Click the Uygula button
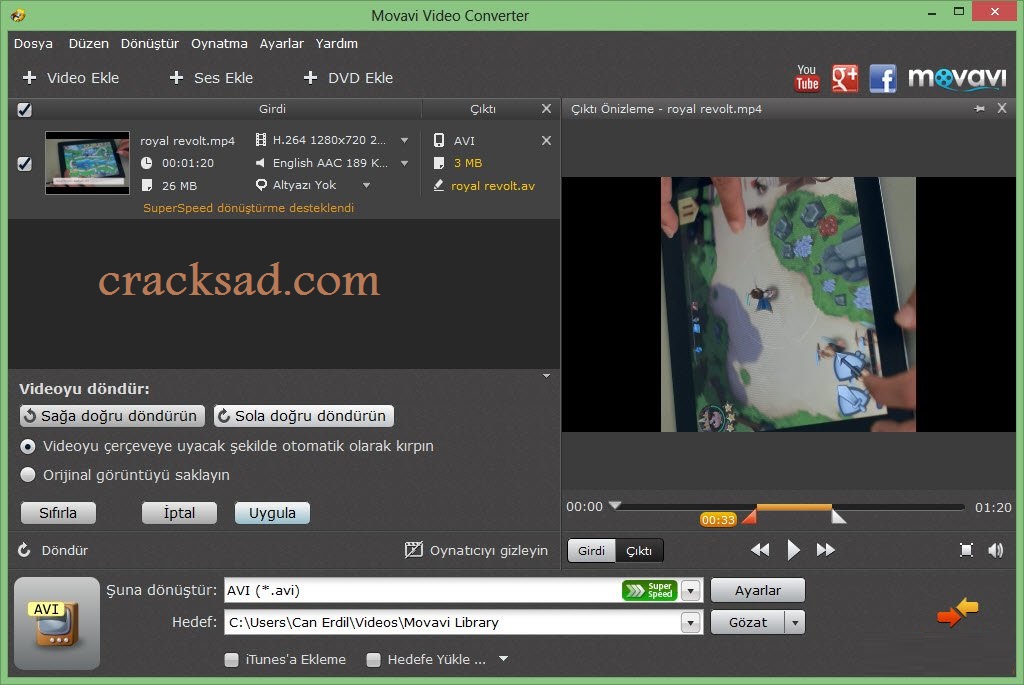 click(272, 513)
